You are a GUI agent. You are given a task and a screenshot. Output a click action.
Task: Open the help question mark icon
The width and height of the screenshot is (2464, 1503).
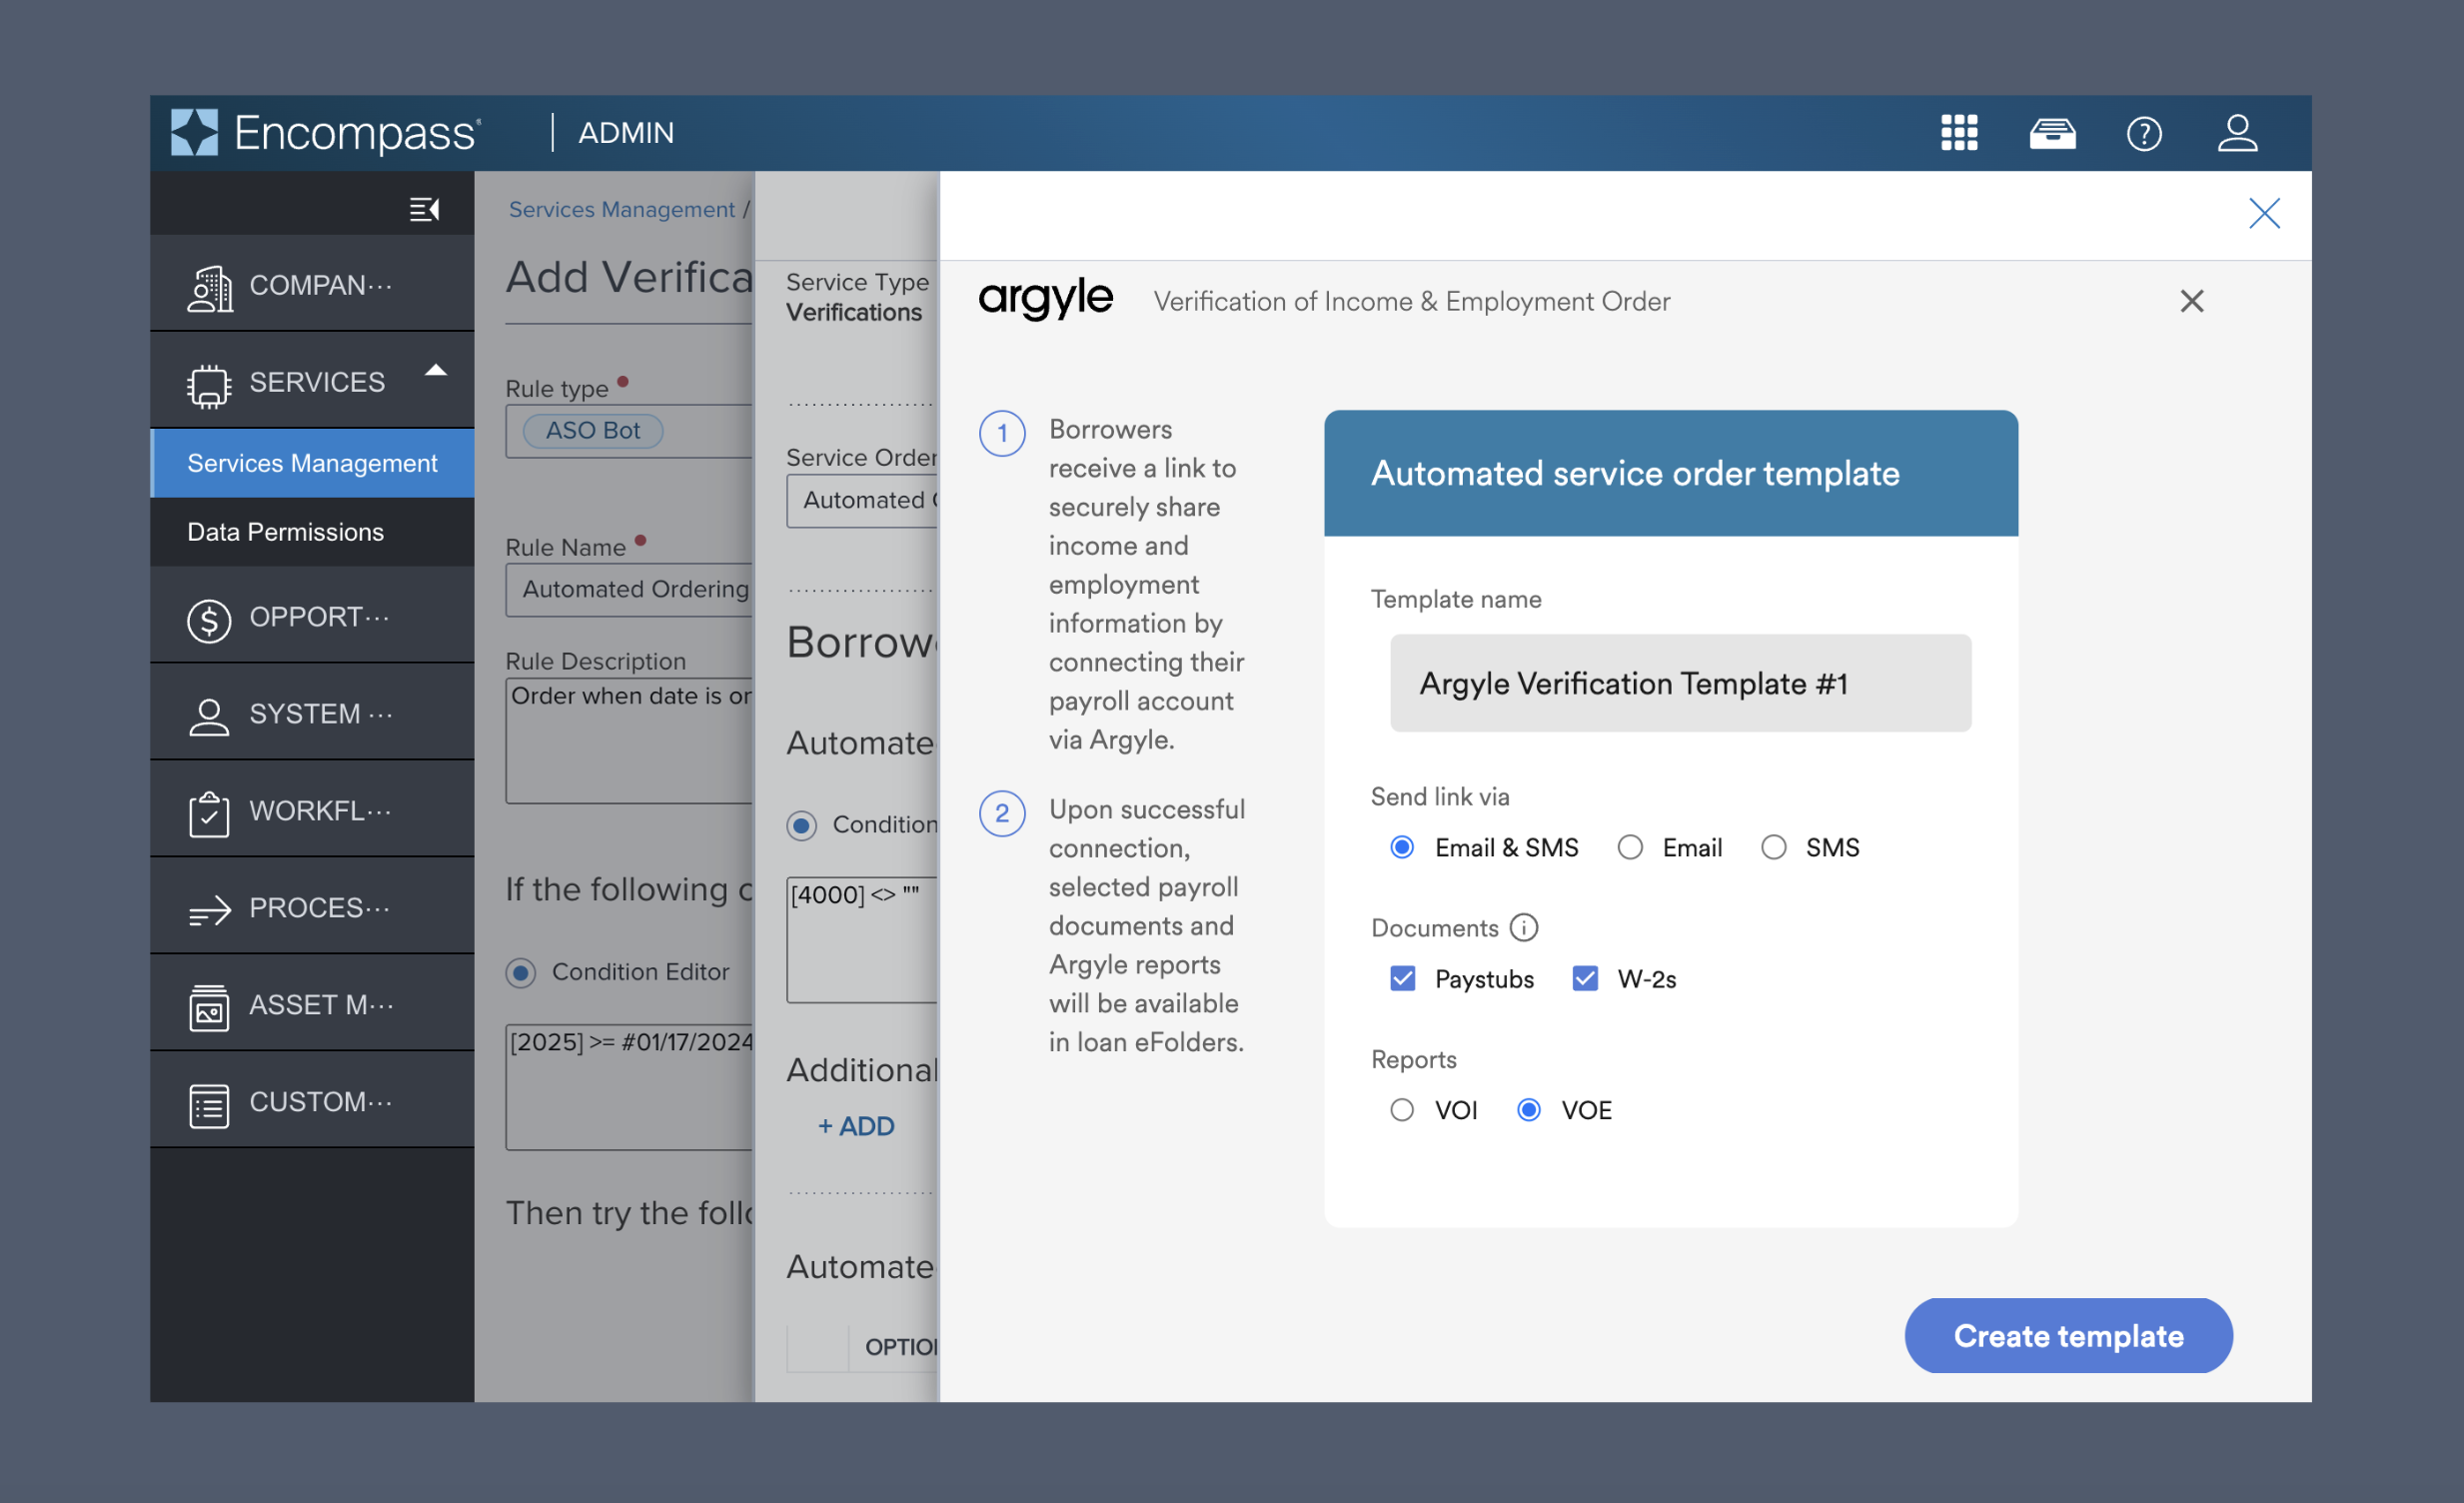click(2143, 132)
